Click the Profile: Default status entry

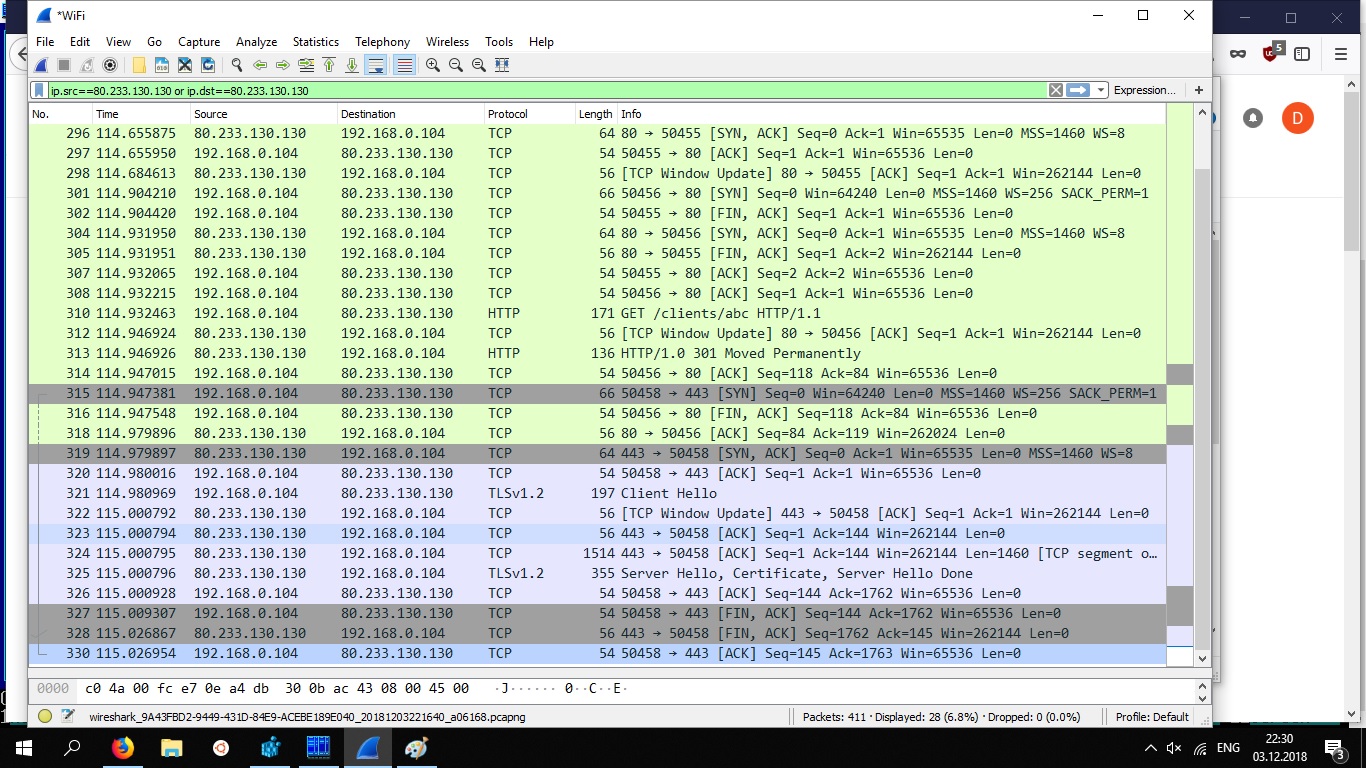click(1152, 716)
